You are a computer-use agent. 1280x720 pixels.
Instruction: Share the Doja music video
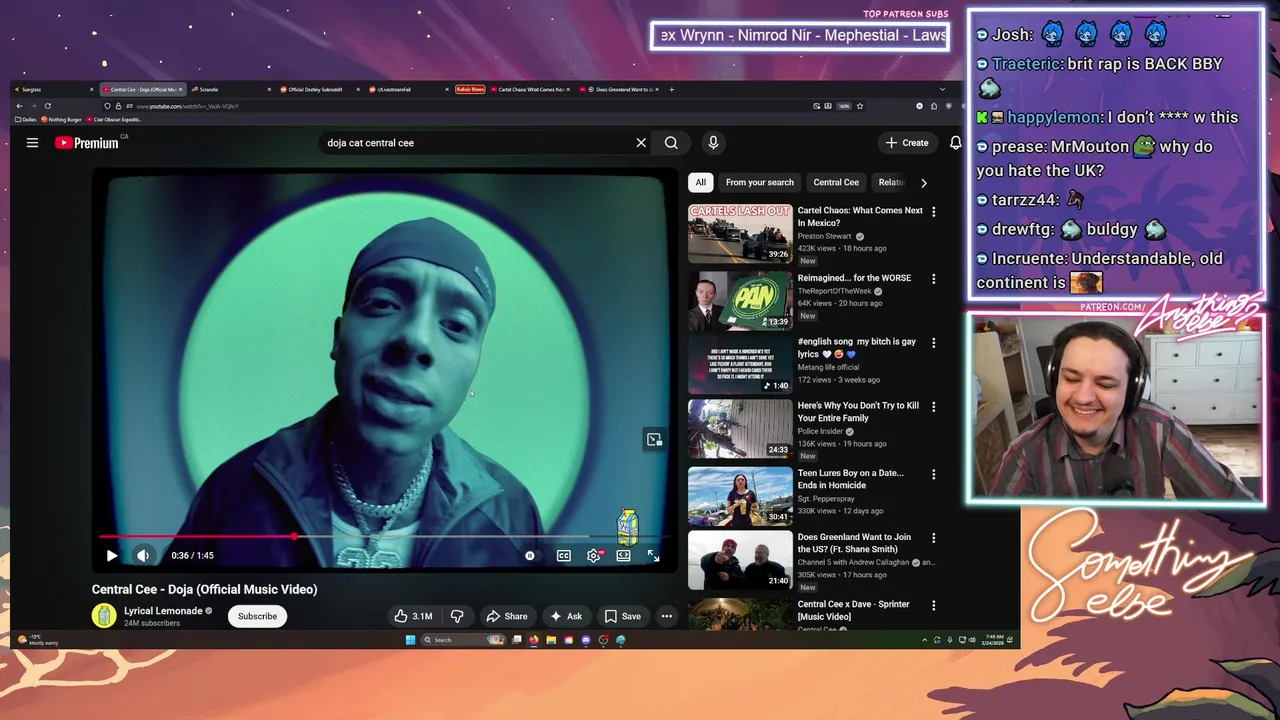506,616
